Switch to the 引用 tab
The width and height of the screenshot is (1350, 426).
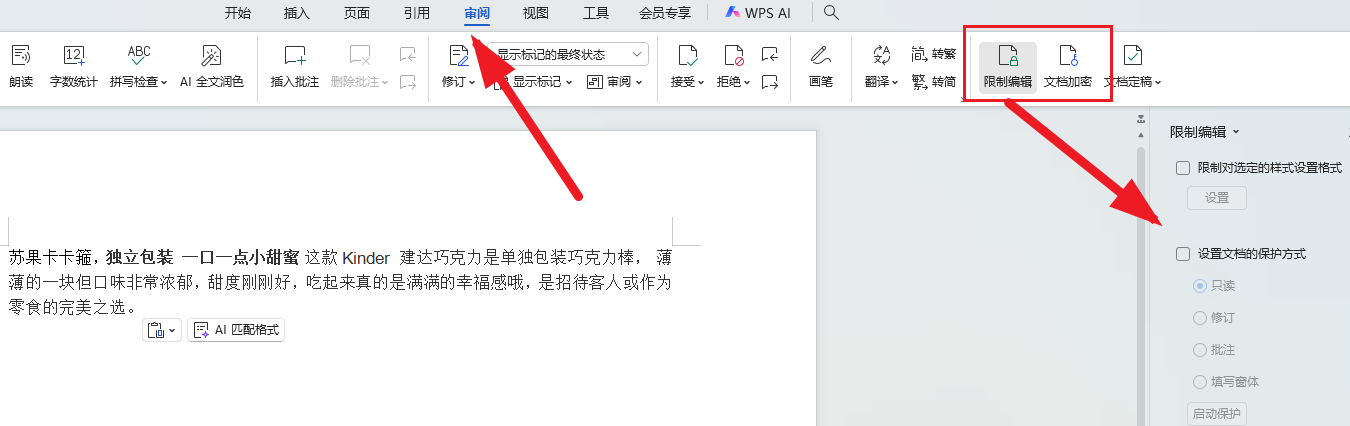click(x=417, y=13)
